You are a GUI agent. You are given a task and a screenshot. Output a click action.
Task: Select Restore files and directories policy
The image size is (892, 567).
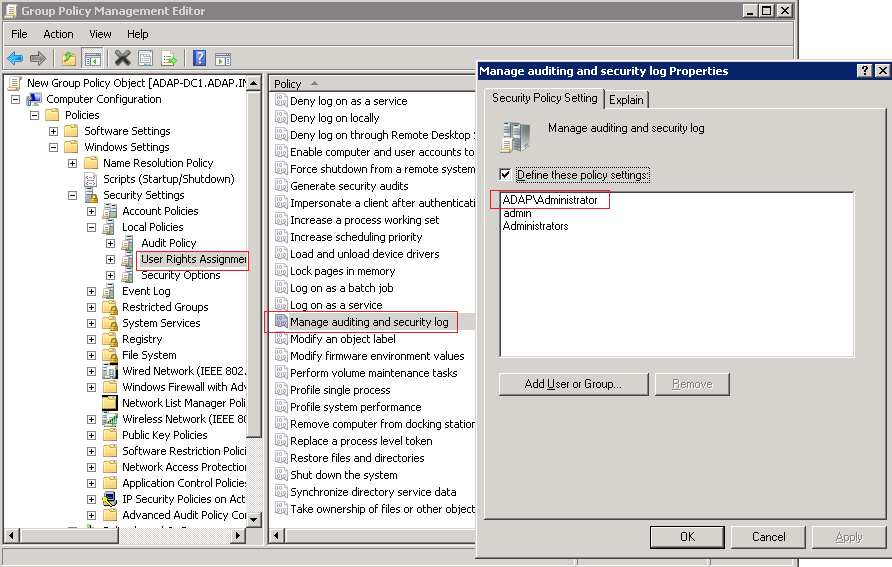(357, 458)
